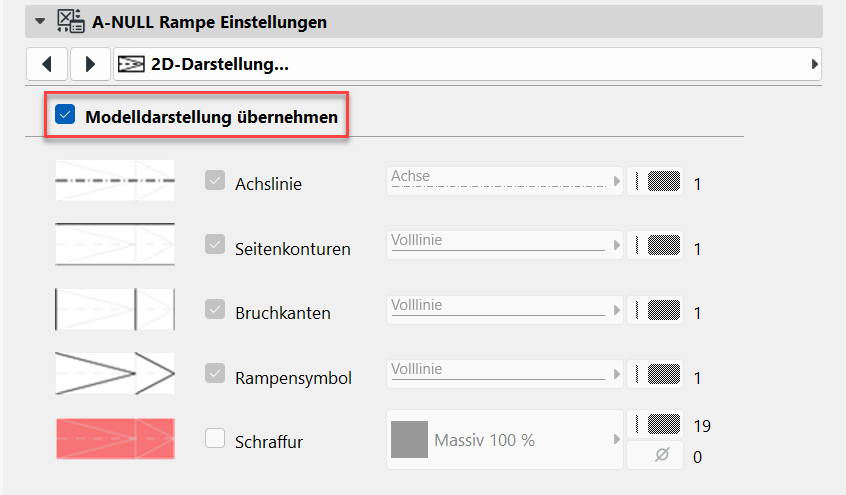This screenshot has height=495, width=846.
Task: Click the A-NULL Rampe Einstellungen panel icon
Action: pos(71,20)
